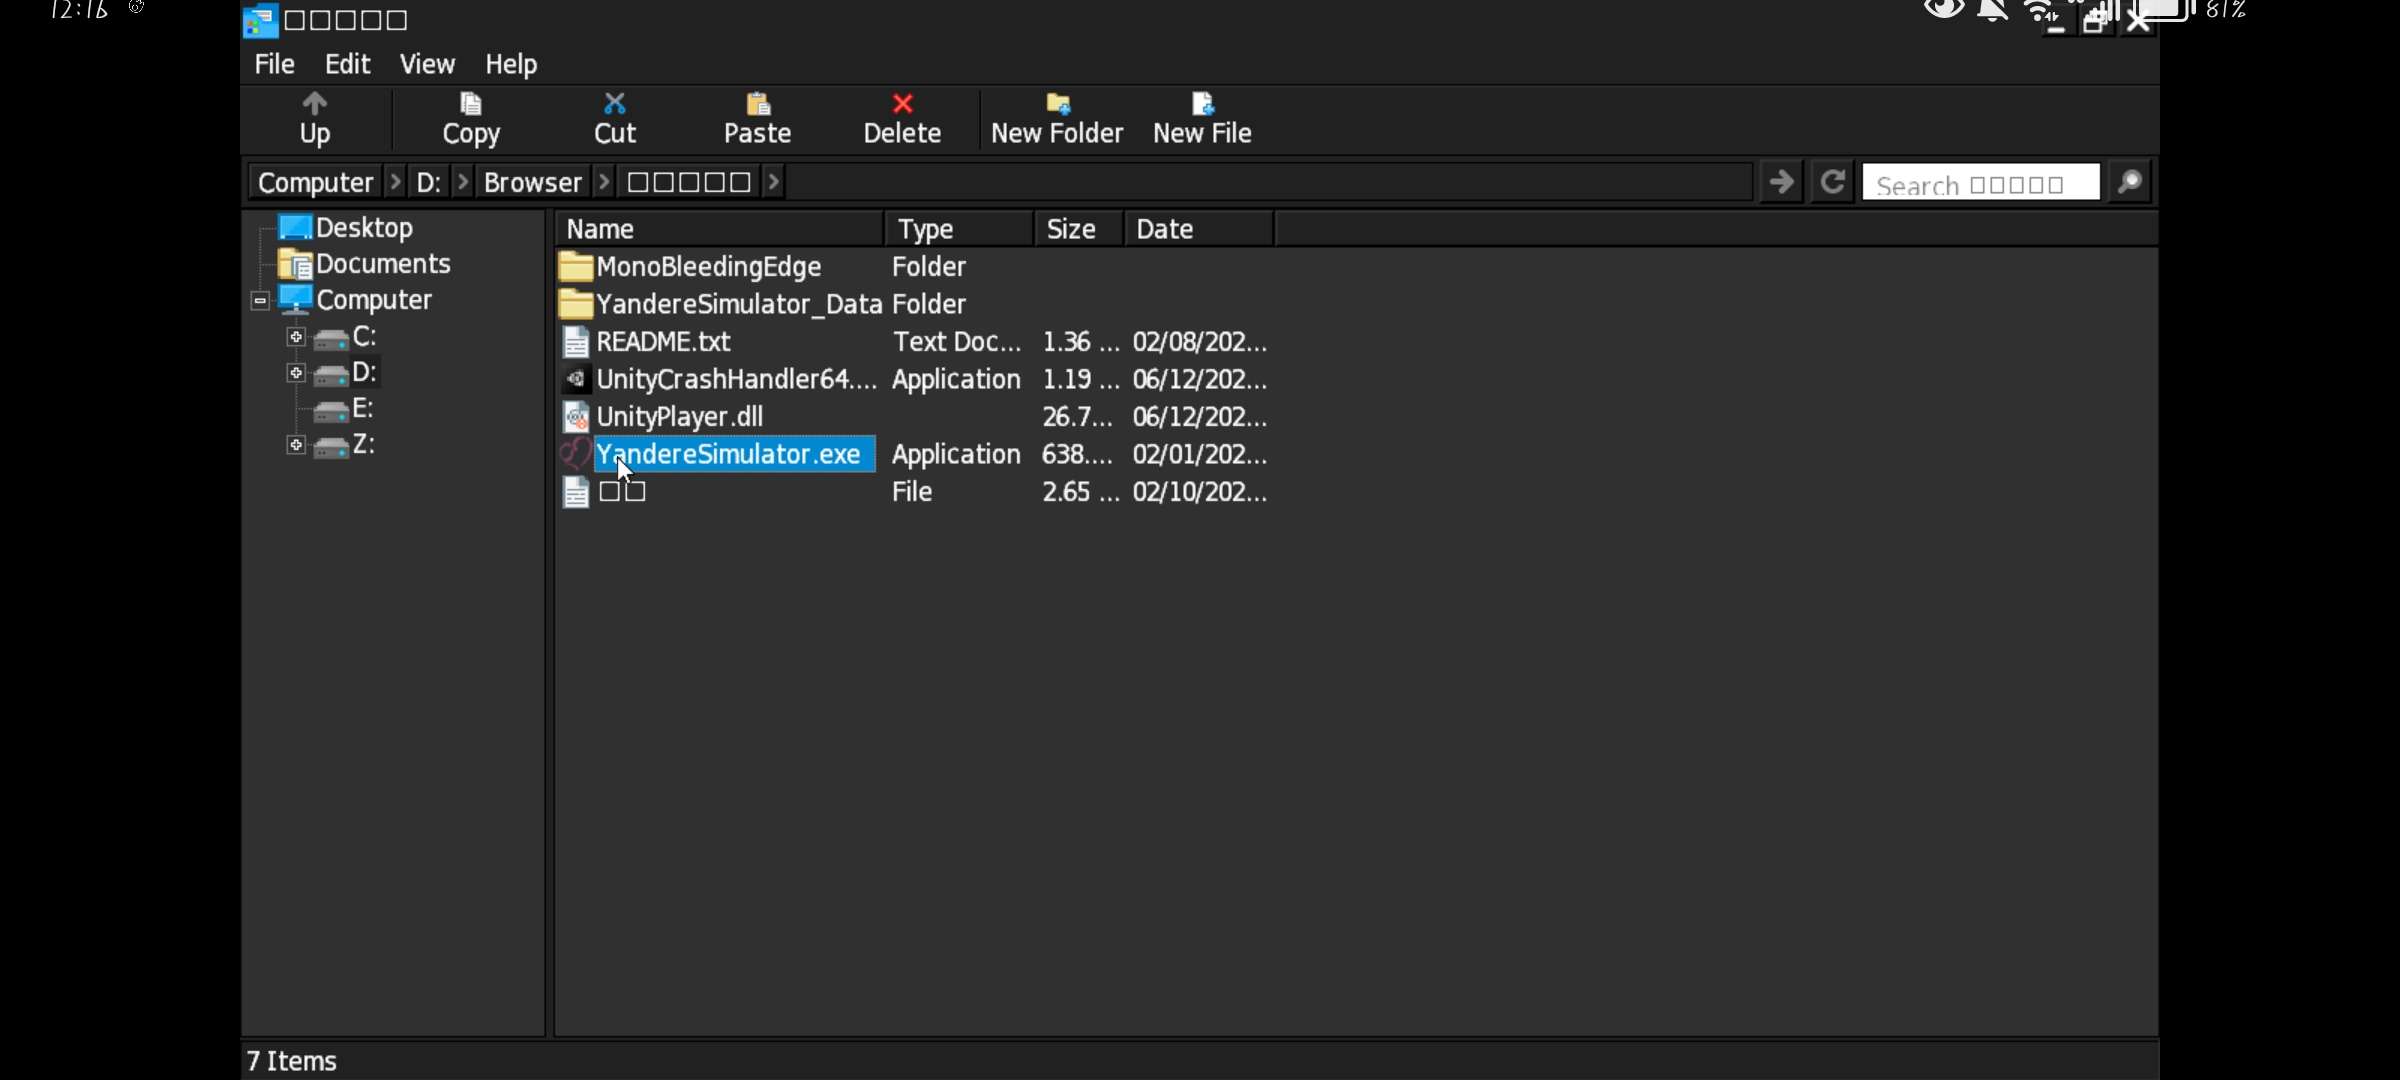
Task: Select Documents in the sidebar tree
Action: point(382,264)
